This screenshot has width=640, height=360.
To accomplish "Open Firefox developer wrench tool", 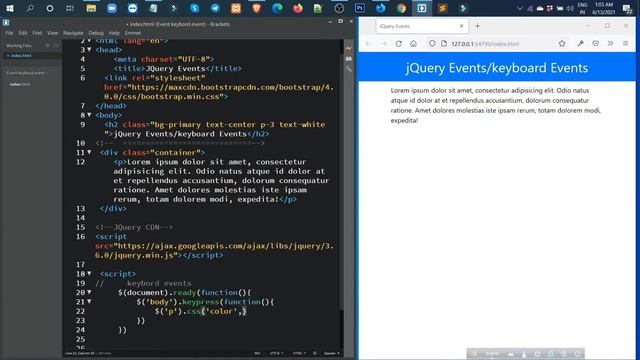I will click(x=580, y=44).
